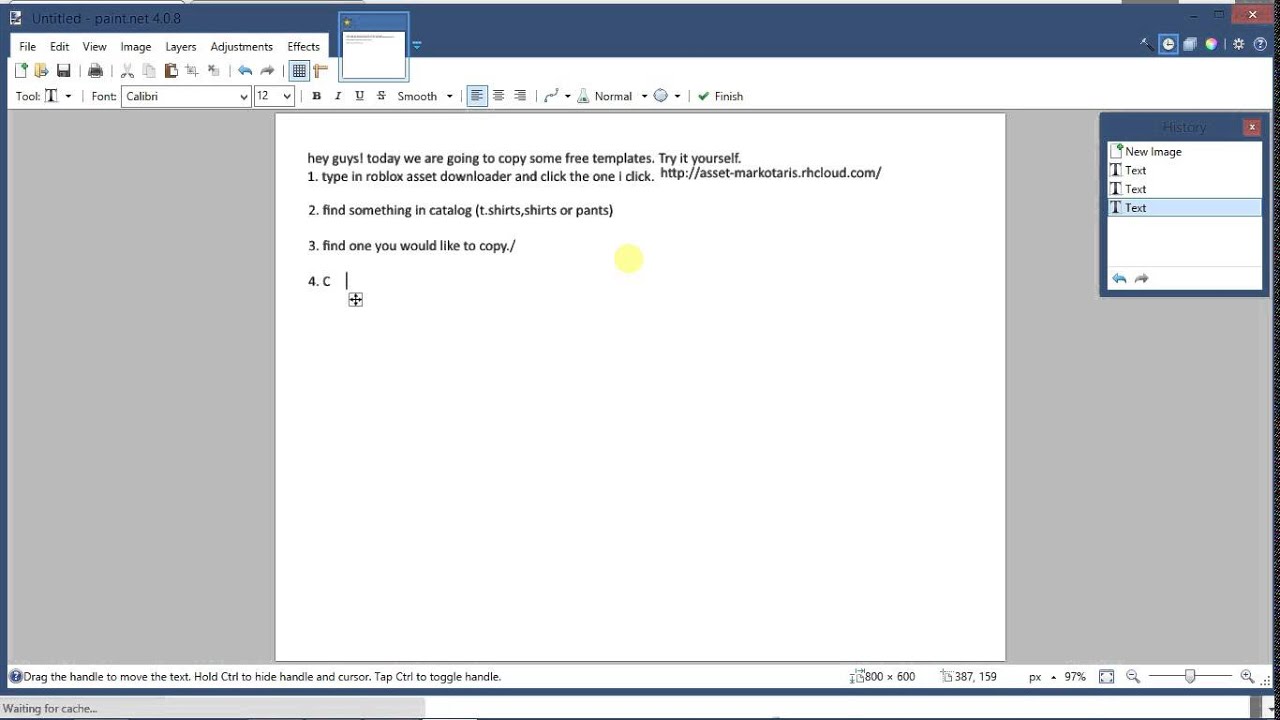The width and height of the screenshot is (1280, 720).
Task: Align text left
Action: point(477,96)
